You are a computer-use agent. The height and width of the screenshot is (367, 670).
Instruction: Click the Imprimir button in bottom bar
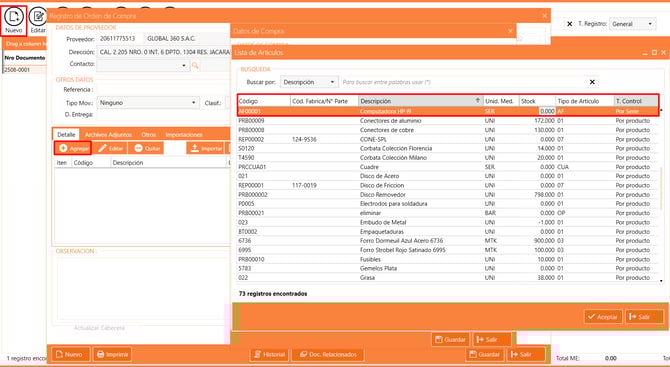point(112,355)
